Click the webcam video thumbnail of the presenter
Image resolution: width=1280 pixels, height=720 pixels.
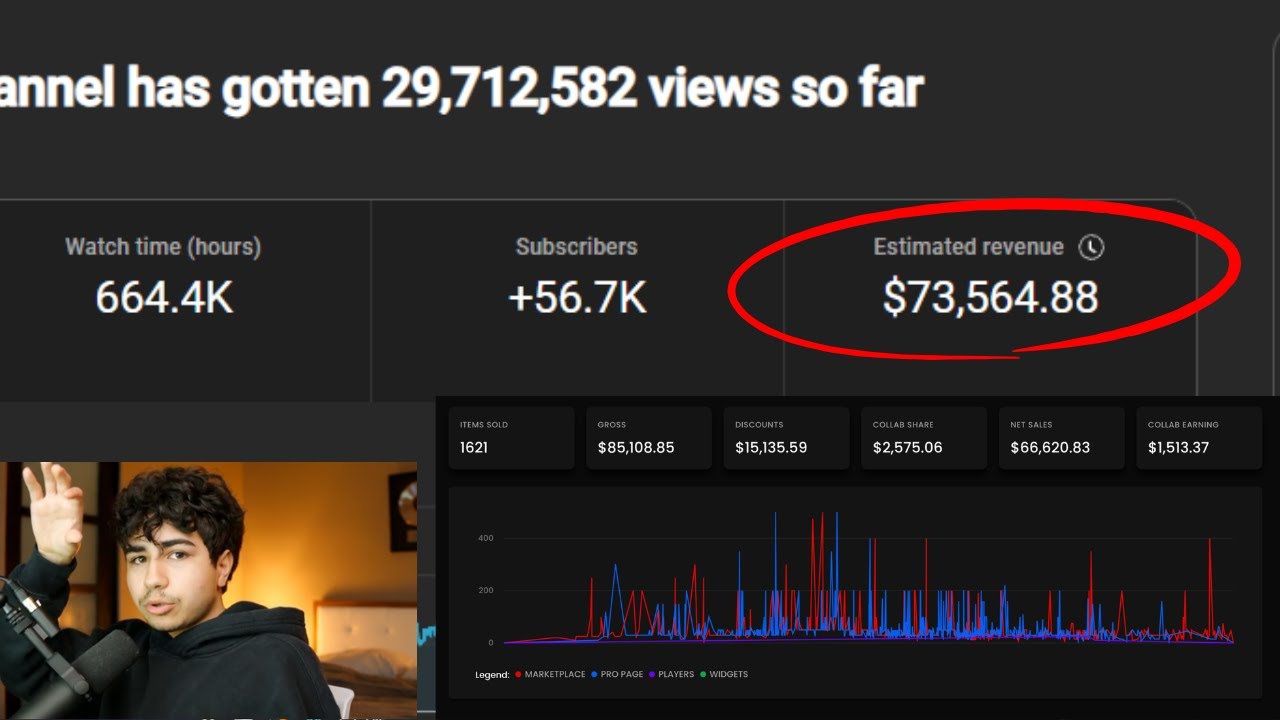click(209, 590)
